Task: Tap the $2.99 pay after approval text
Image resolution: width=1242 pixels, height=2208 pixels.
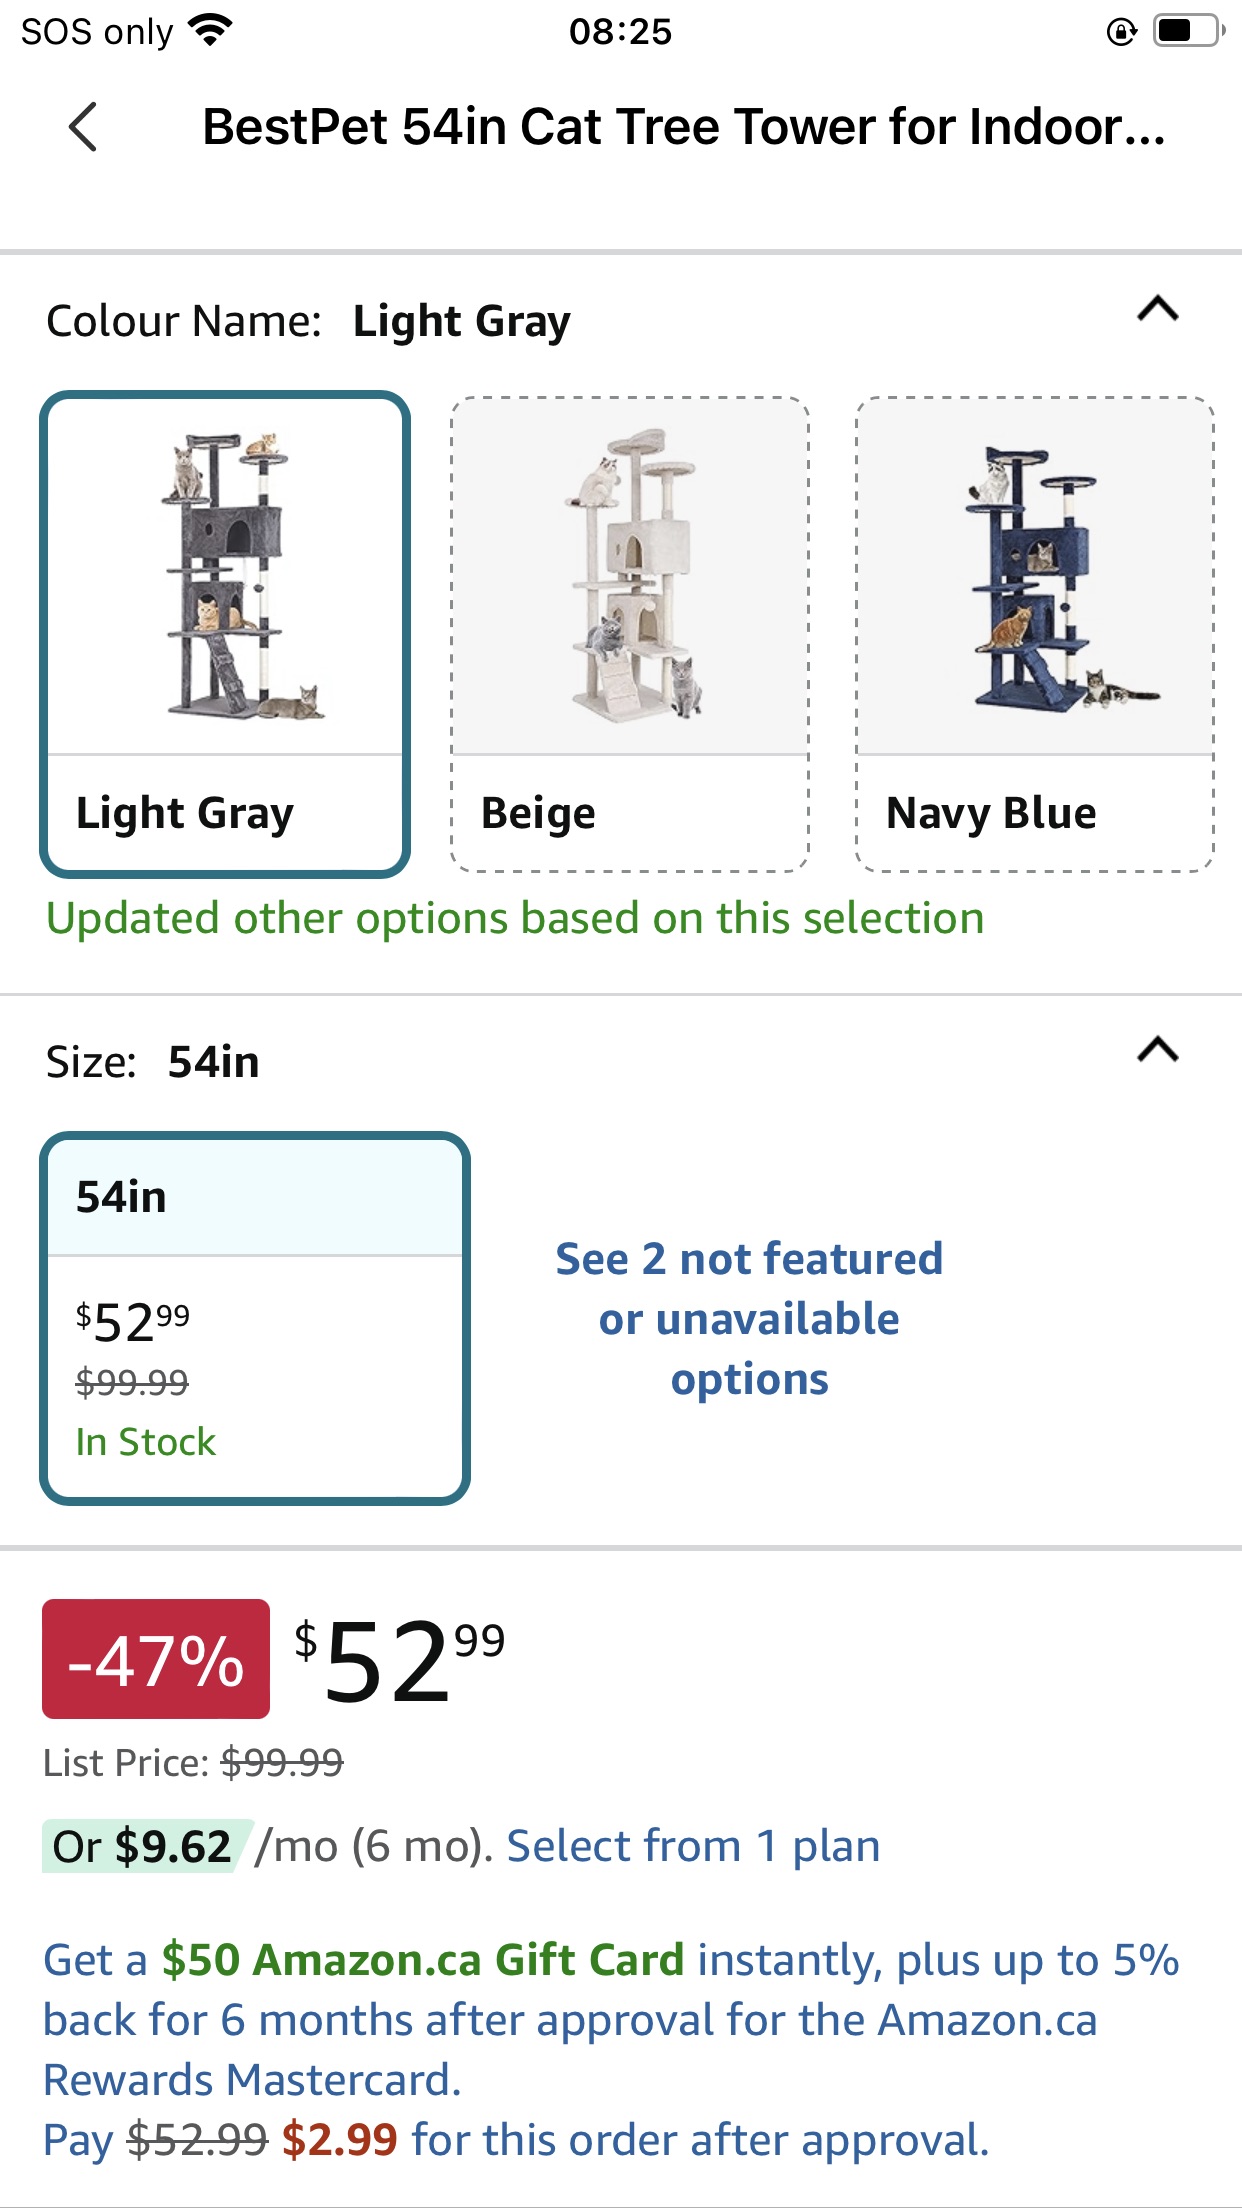Action: tap(339, 2140)
